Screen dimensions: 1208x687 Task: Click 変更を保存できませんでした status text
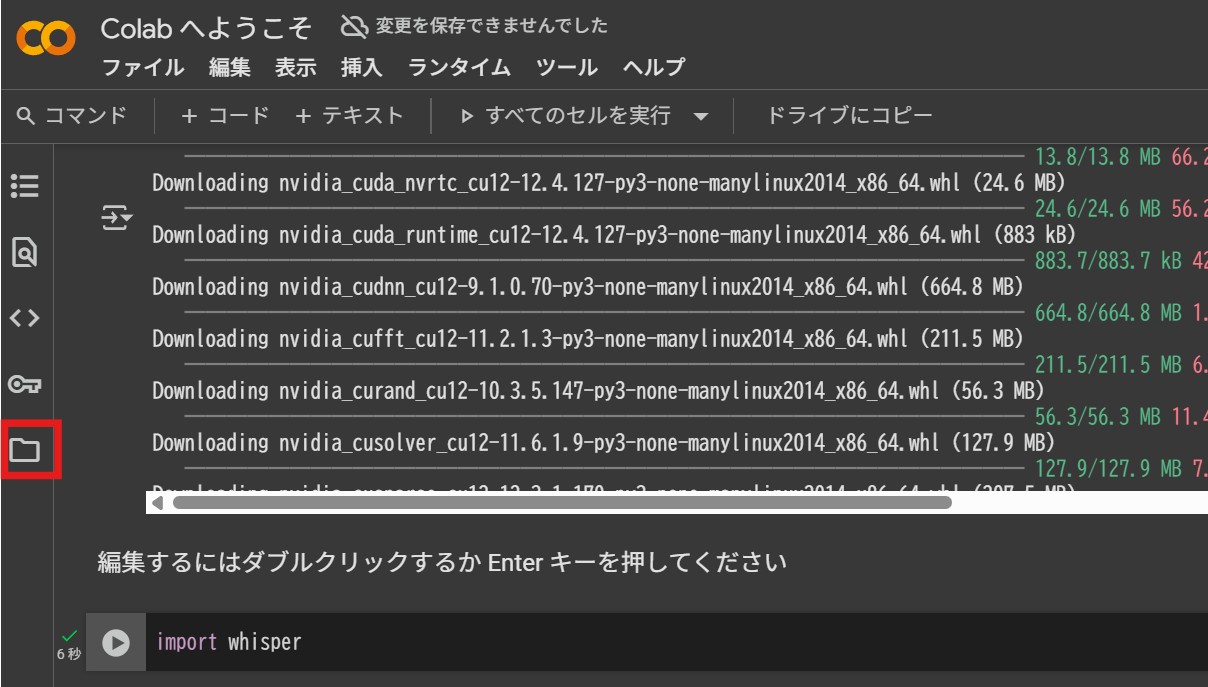491,26
